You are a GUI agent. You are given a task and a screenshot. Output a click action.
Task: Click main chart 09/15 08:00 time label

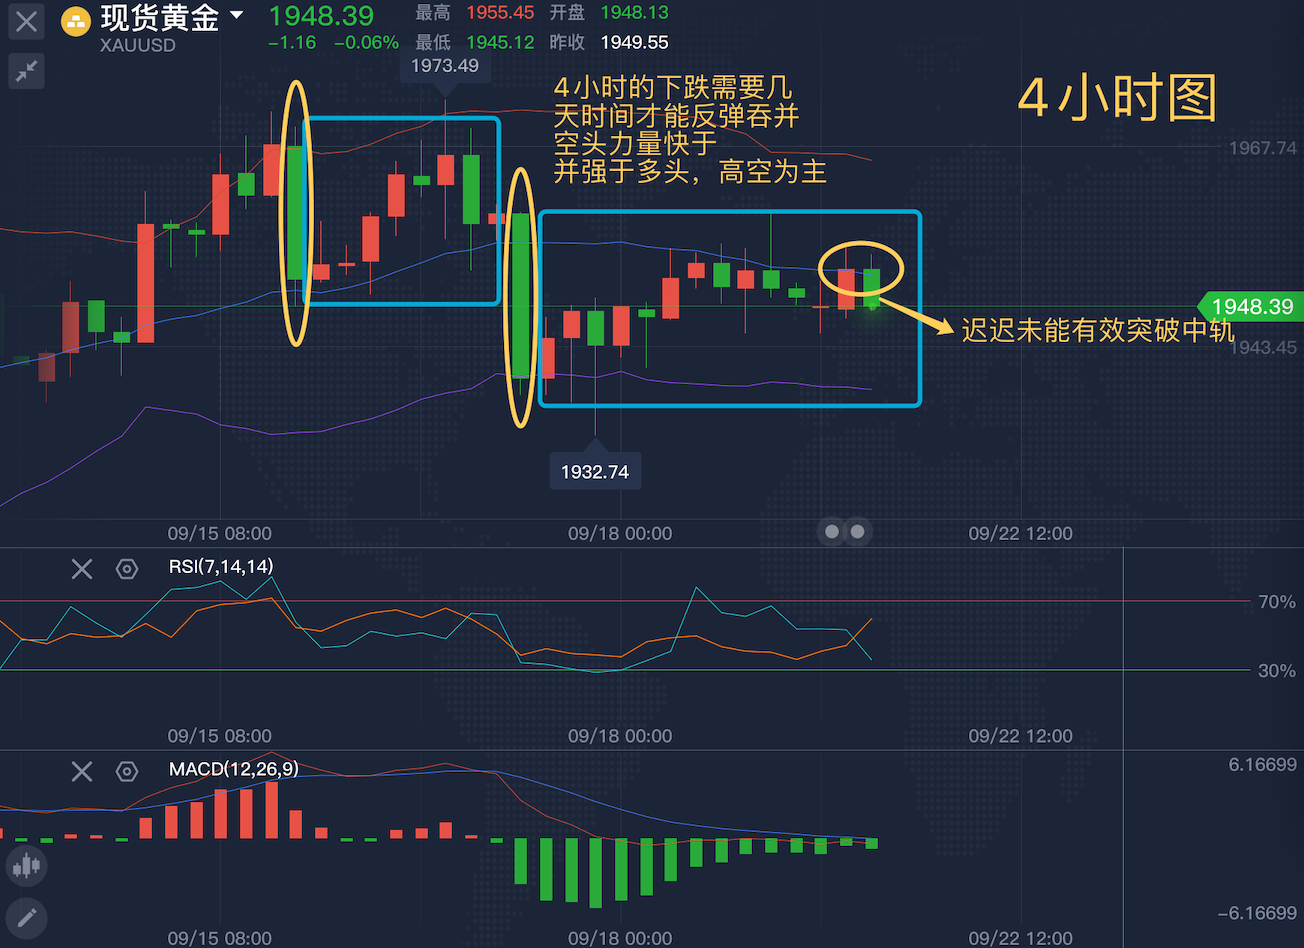click(x=219, y=534)
